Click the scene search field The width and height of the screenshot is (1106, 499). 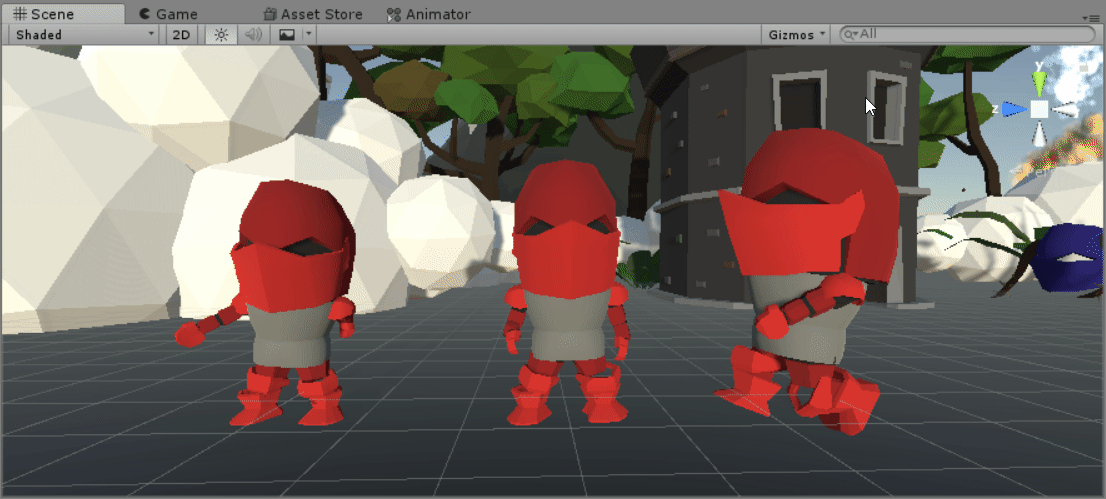pyautogui.click(x=968, y=34)
